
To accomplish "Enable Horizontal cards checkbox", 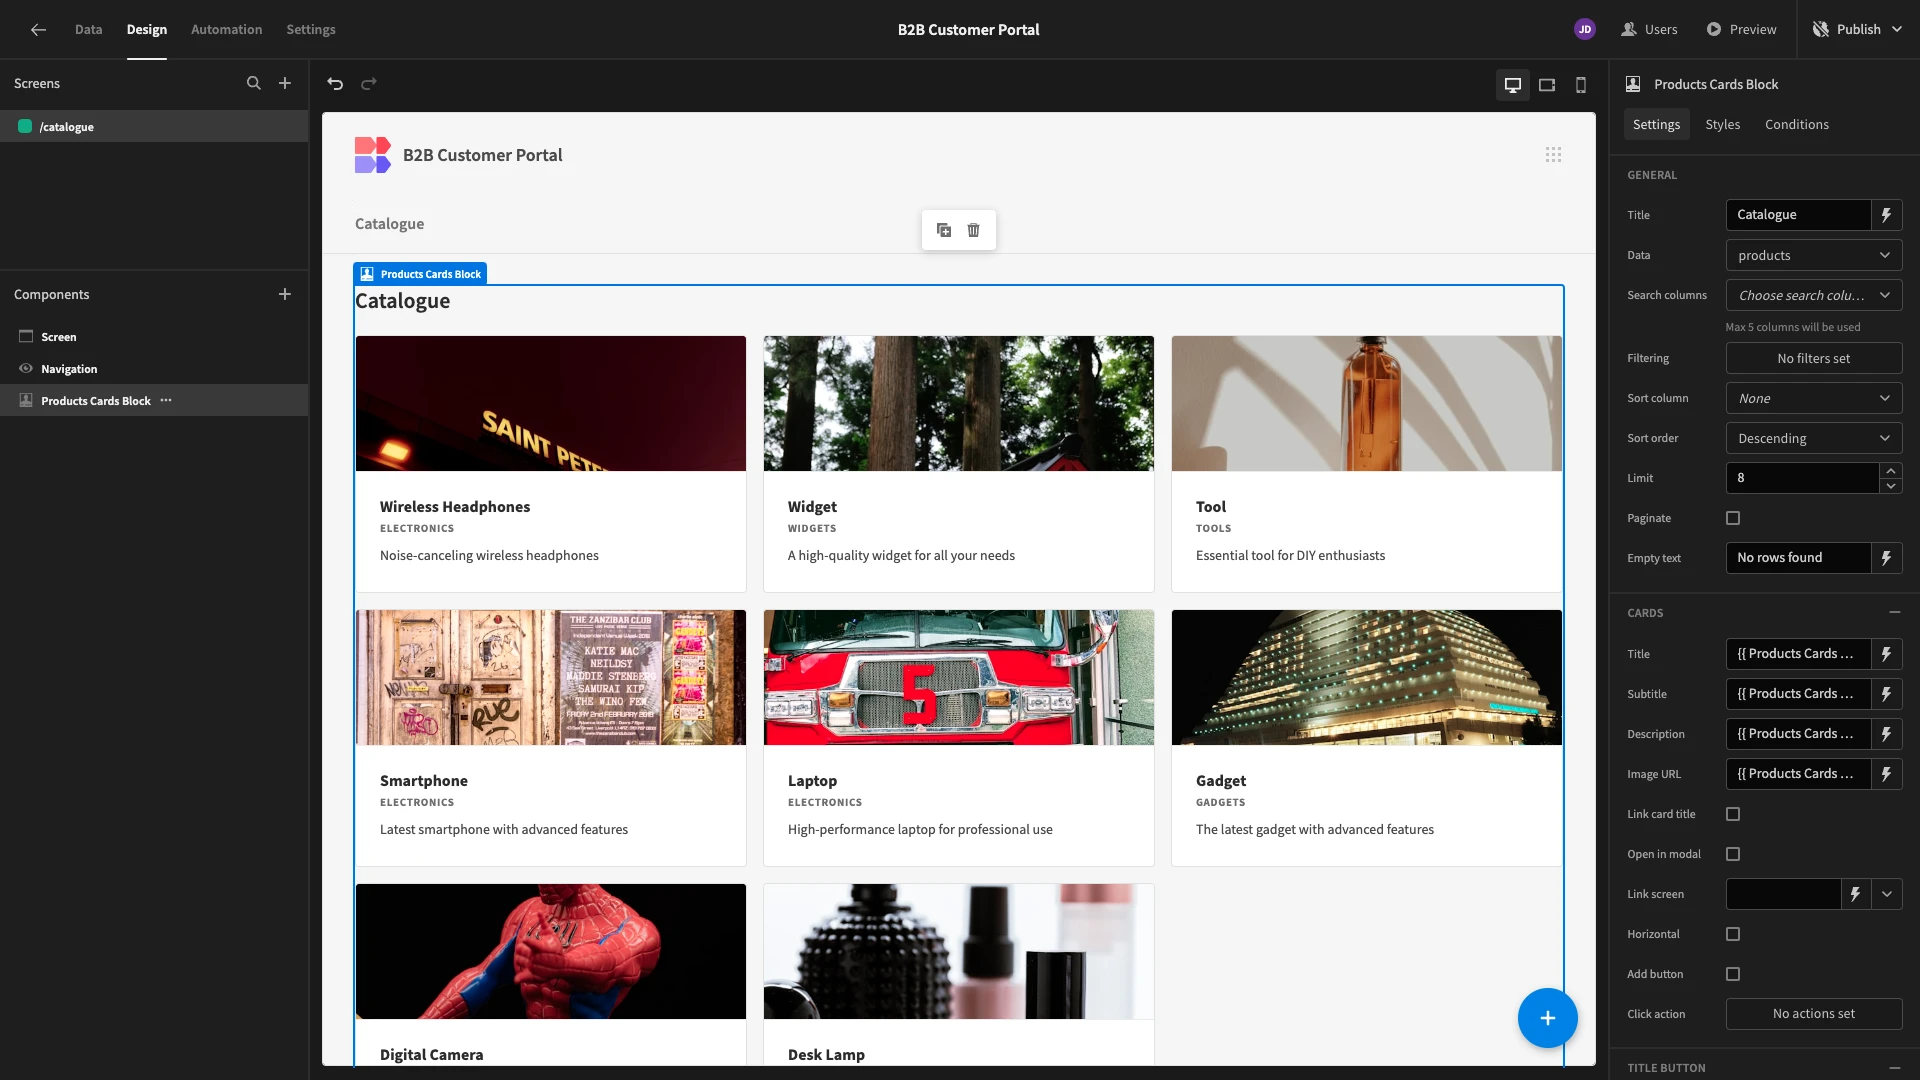I will pyautogui.click(x=1733, y=934).
